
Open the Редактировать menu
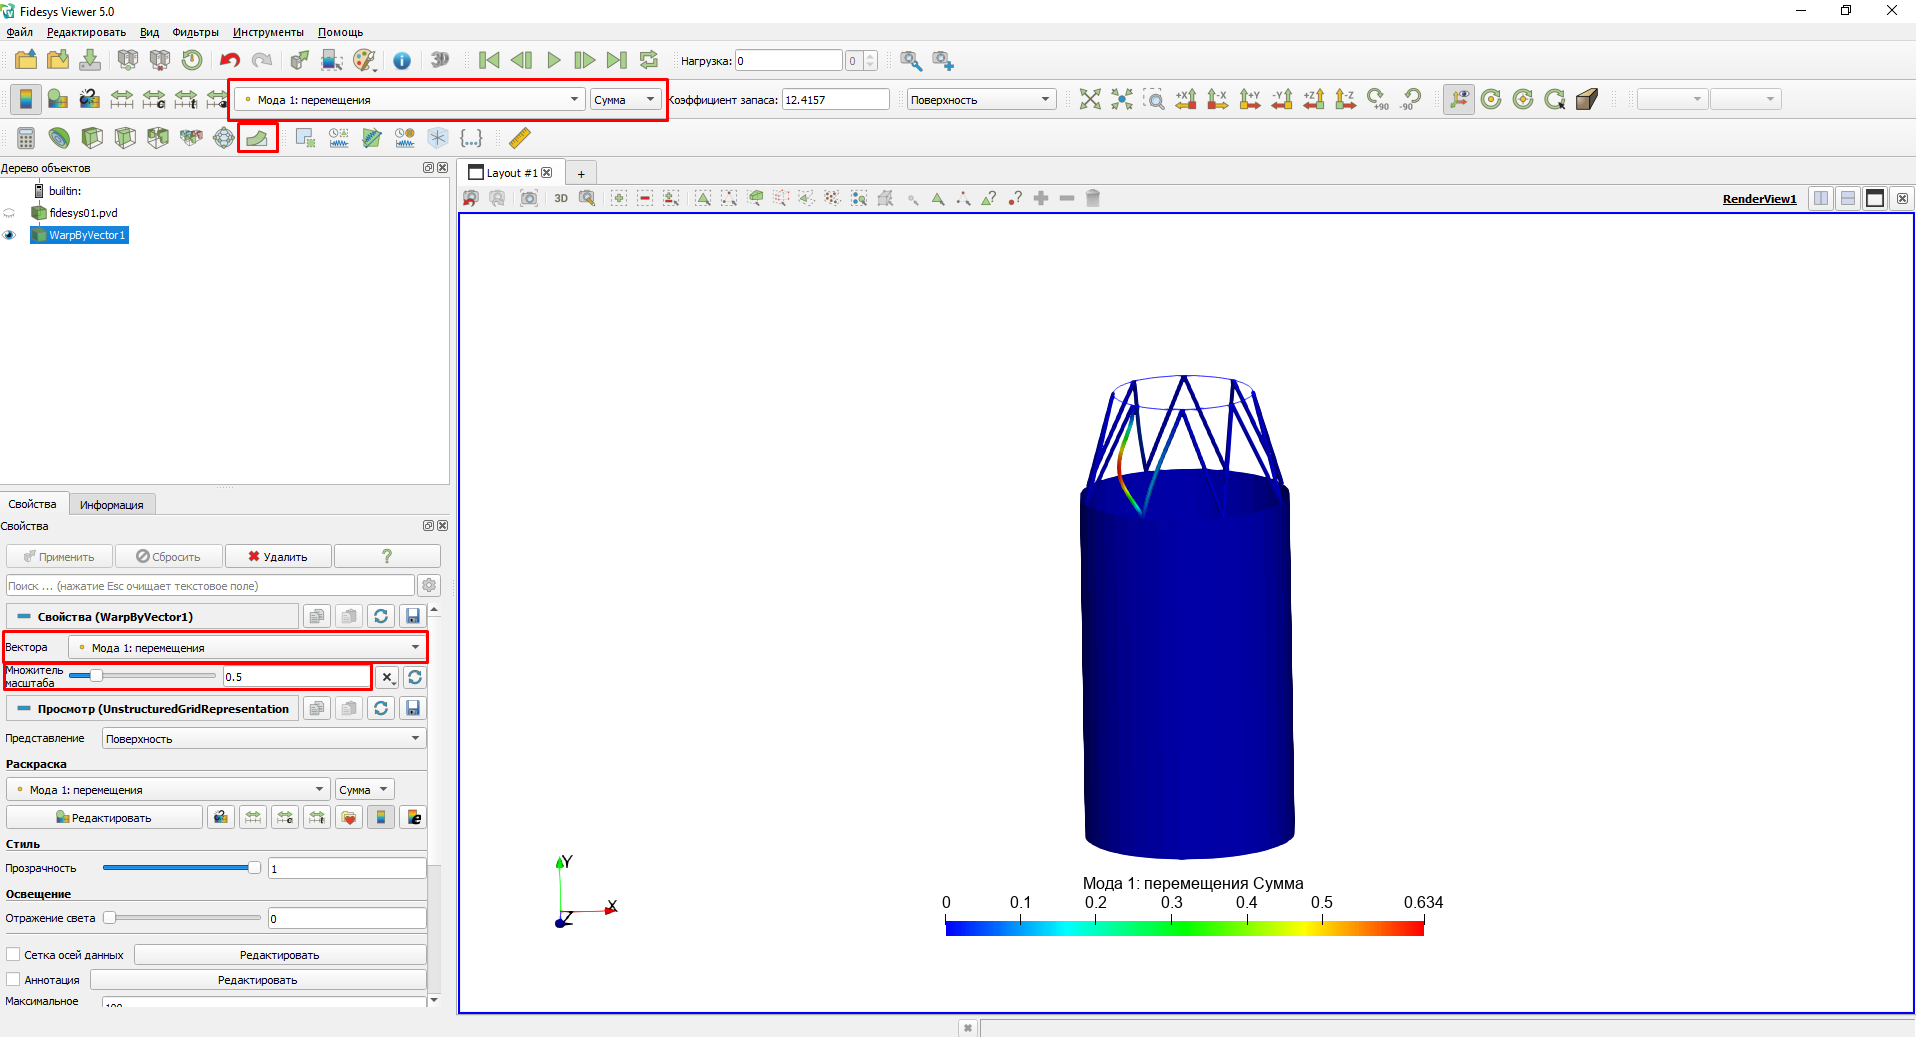click(x=86, y=32)
